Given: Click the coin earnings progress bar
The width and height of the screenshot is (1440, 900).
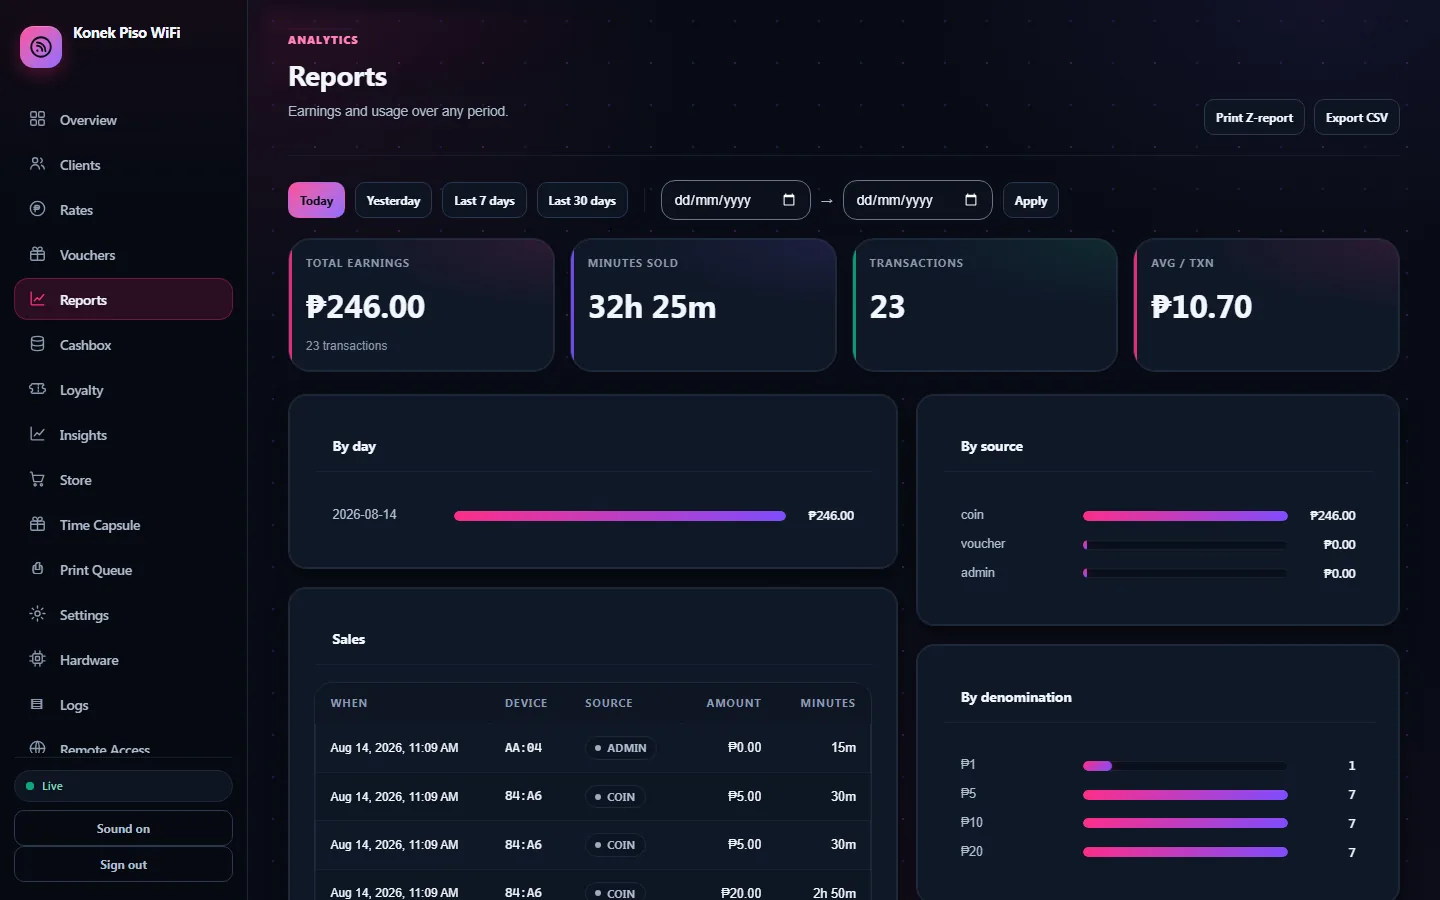Looking at the screenshot, I should point(1185,516).
